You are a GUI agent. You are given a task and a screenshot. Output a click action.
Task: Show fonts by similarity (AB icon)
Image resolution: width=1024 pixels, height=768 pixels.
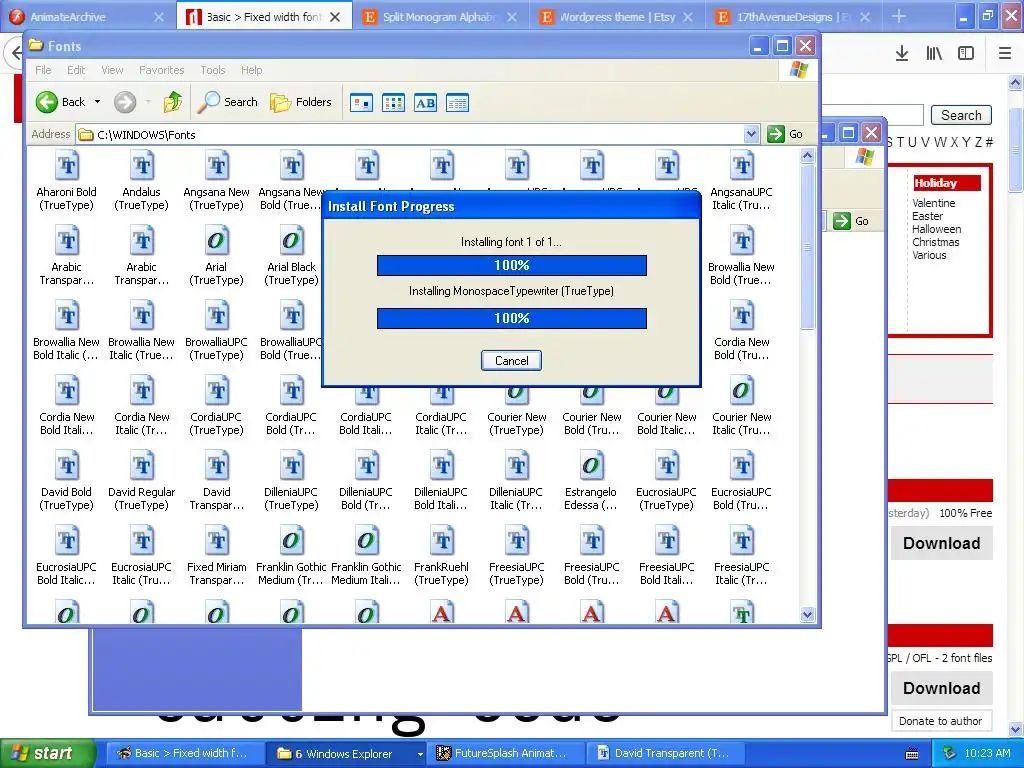[x=425, y=103]
